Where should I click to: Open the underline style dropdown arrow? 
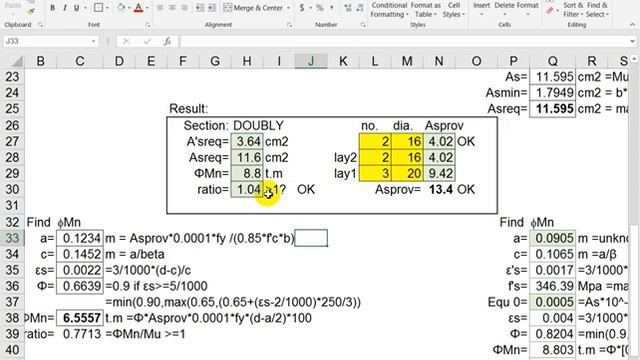[x=85, y=8]
